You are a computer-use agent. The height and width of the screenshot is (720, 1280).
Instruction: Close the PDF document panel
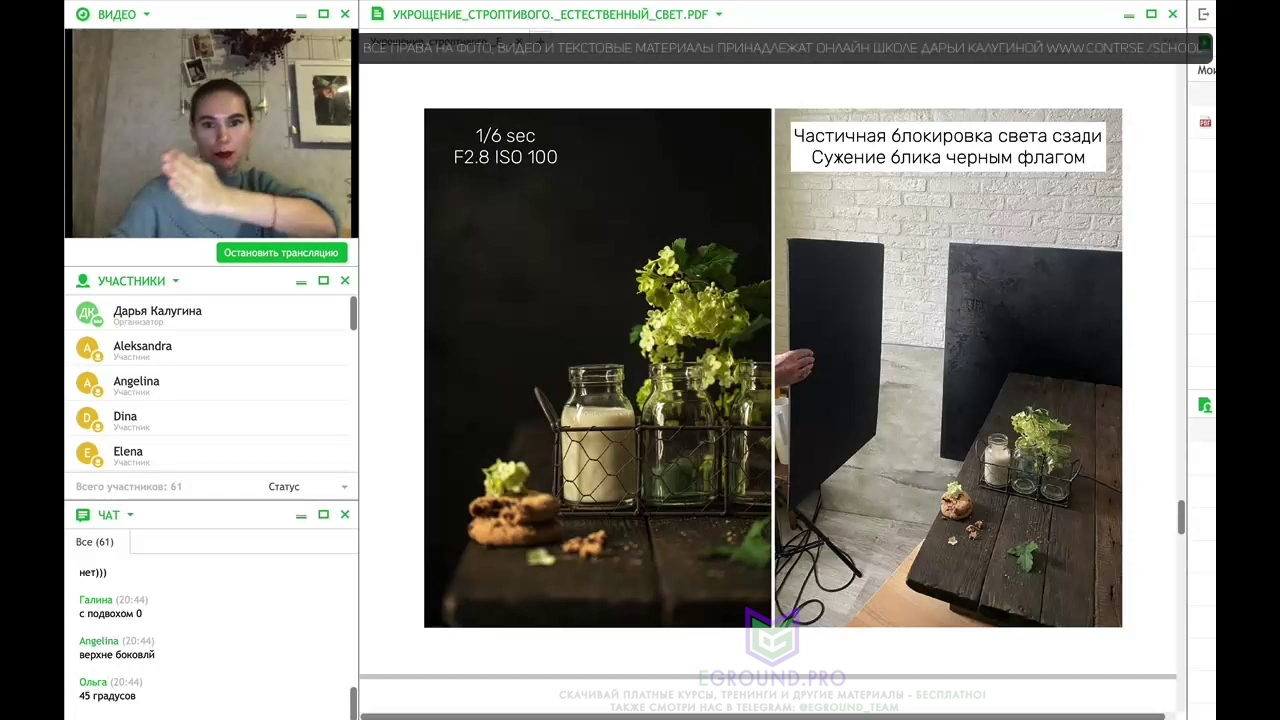pyautogui.click(x=1173, y=14)
